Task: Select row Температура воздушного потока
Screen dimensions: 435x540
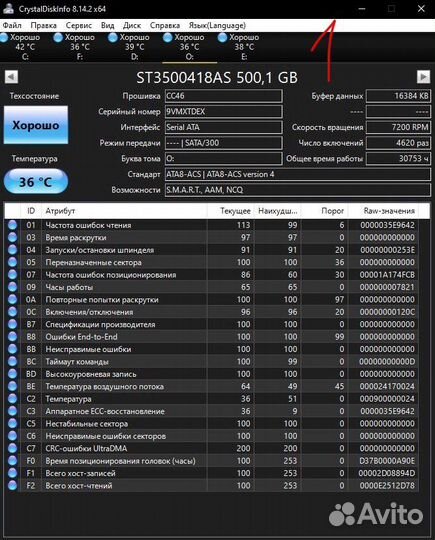Action: (212, 386)
